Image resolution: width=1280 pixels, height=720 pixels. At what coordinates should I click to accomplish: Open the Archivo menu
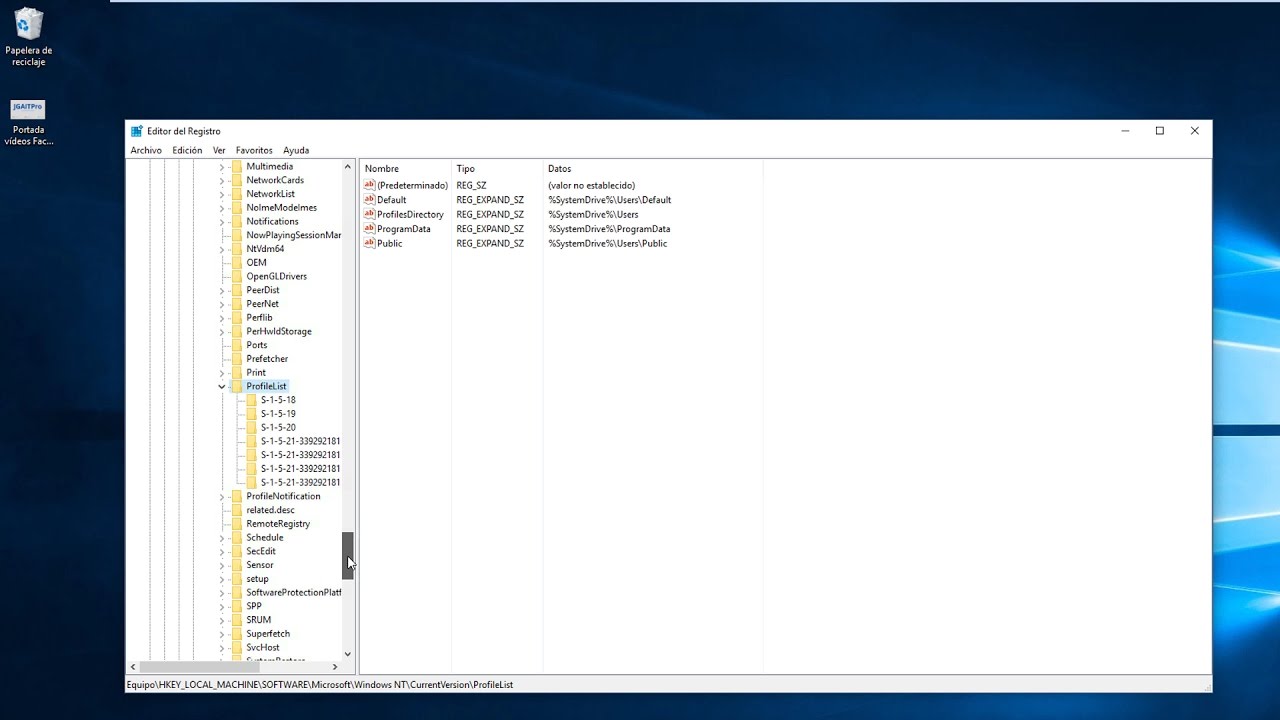point(146,150)
